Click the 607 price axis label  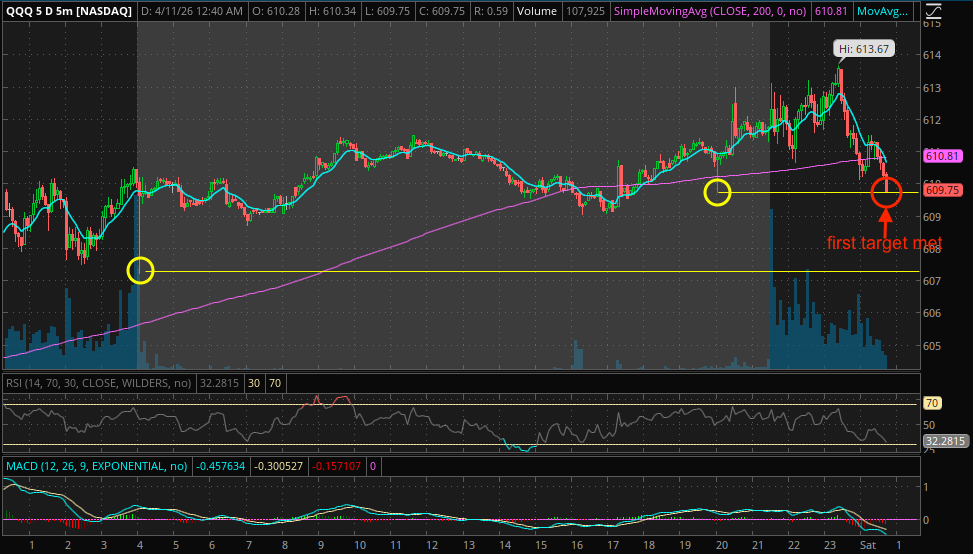click(x=933, y=281)
